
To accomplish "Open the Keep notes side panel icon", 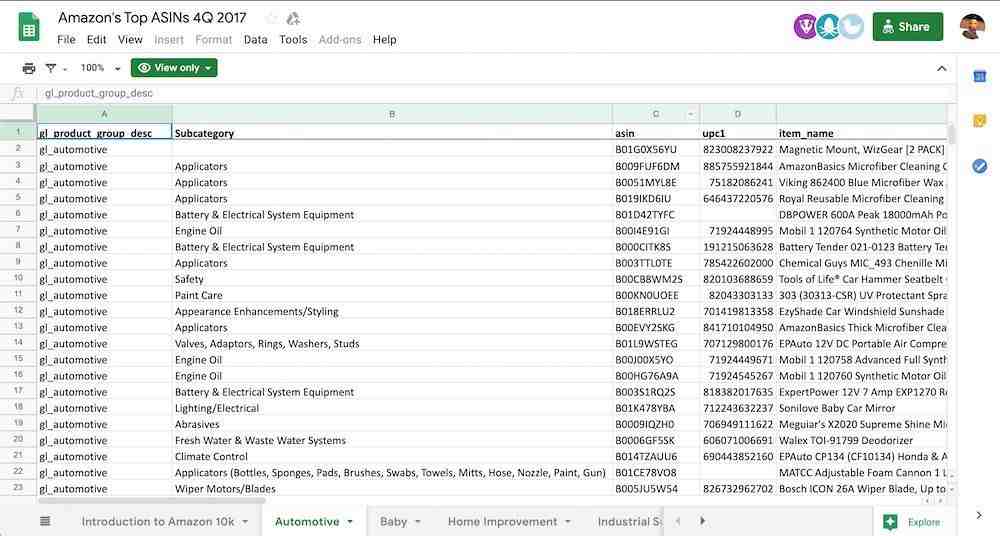I will (x=980, y=121).
